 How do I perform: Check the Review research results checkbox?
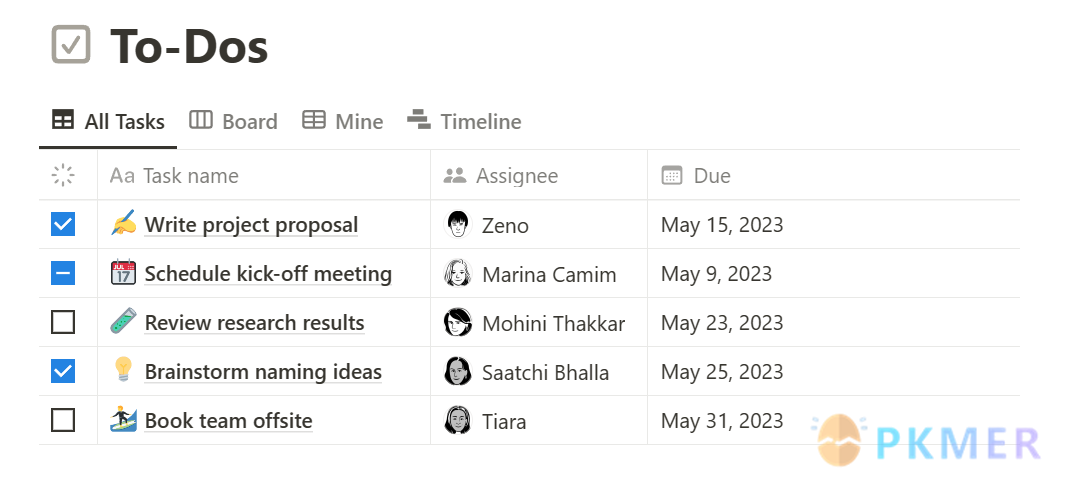[63, 322]
